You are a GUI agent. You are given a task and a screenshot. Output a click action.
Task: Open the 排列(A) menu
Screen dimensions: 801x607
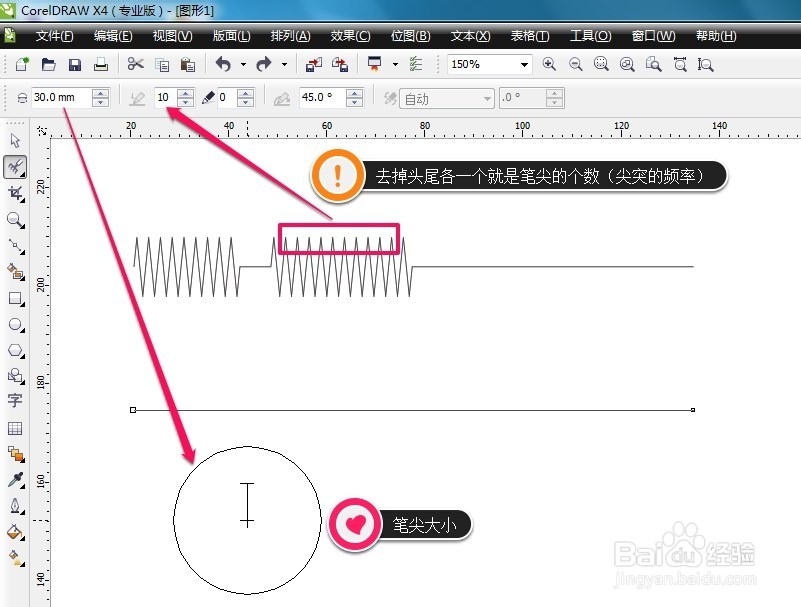click(290, 36)
